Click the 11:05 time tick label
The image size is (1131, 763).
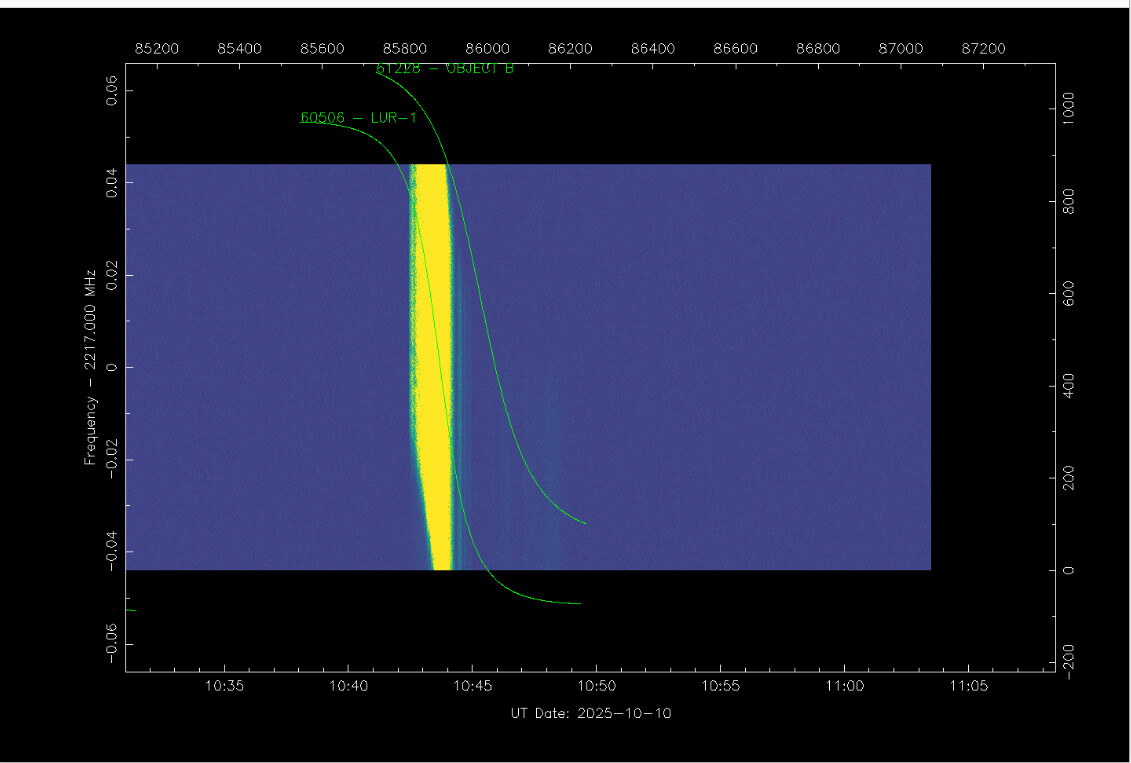coord(968,686)
